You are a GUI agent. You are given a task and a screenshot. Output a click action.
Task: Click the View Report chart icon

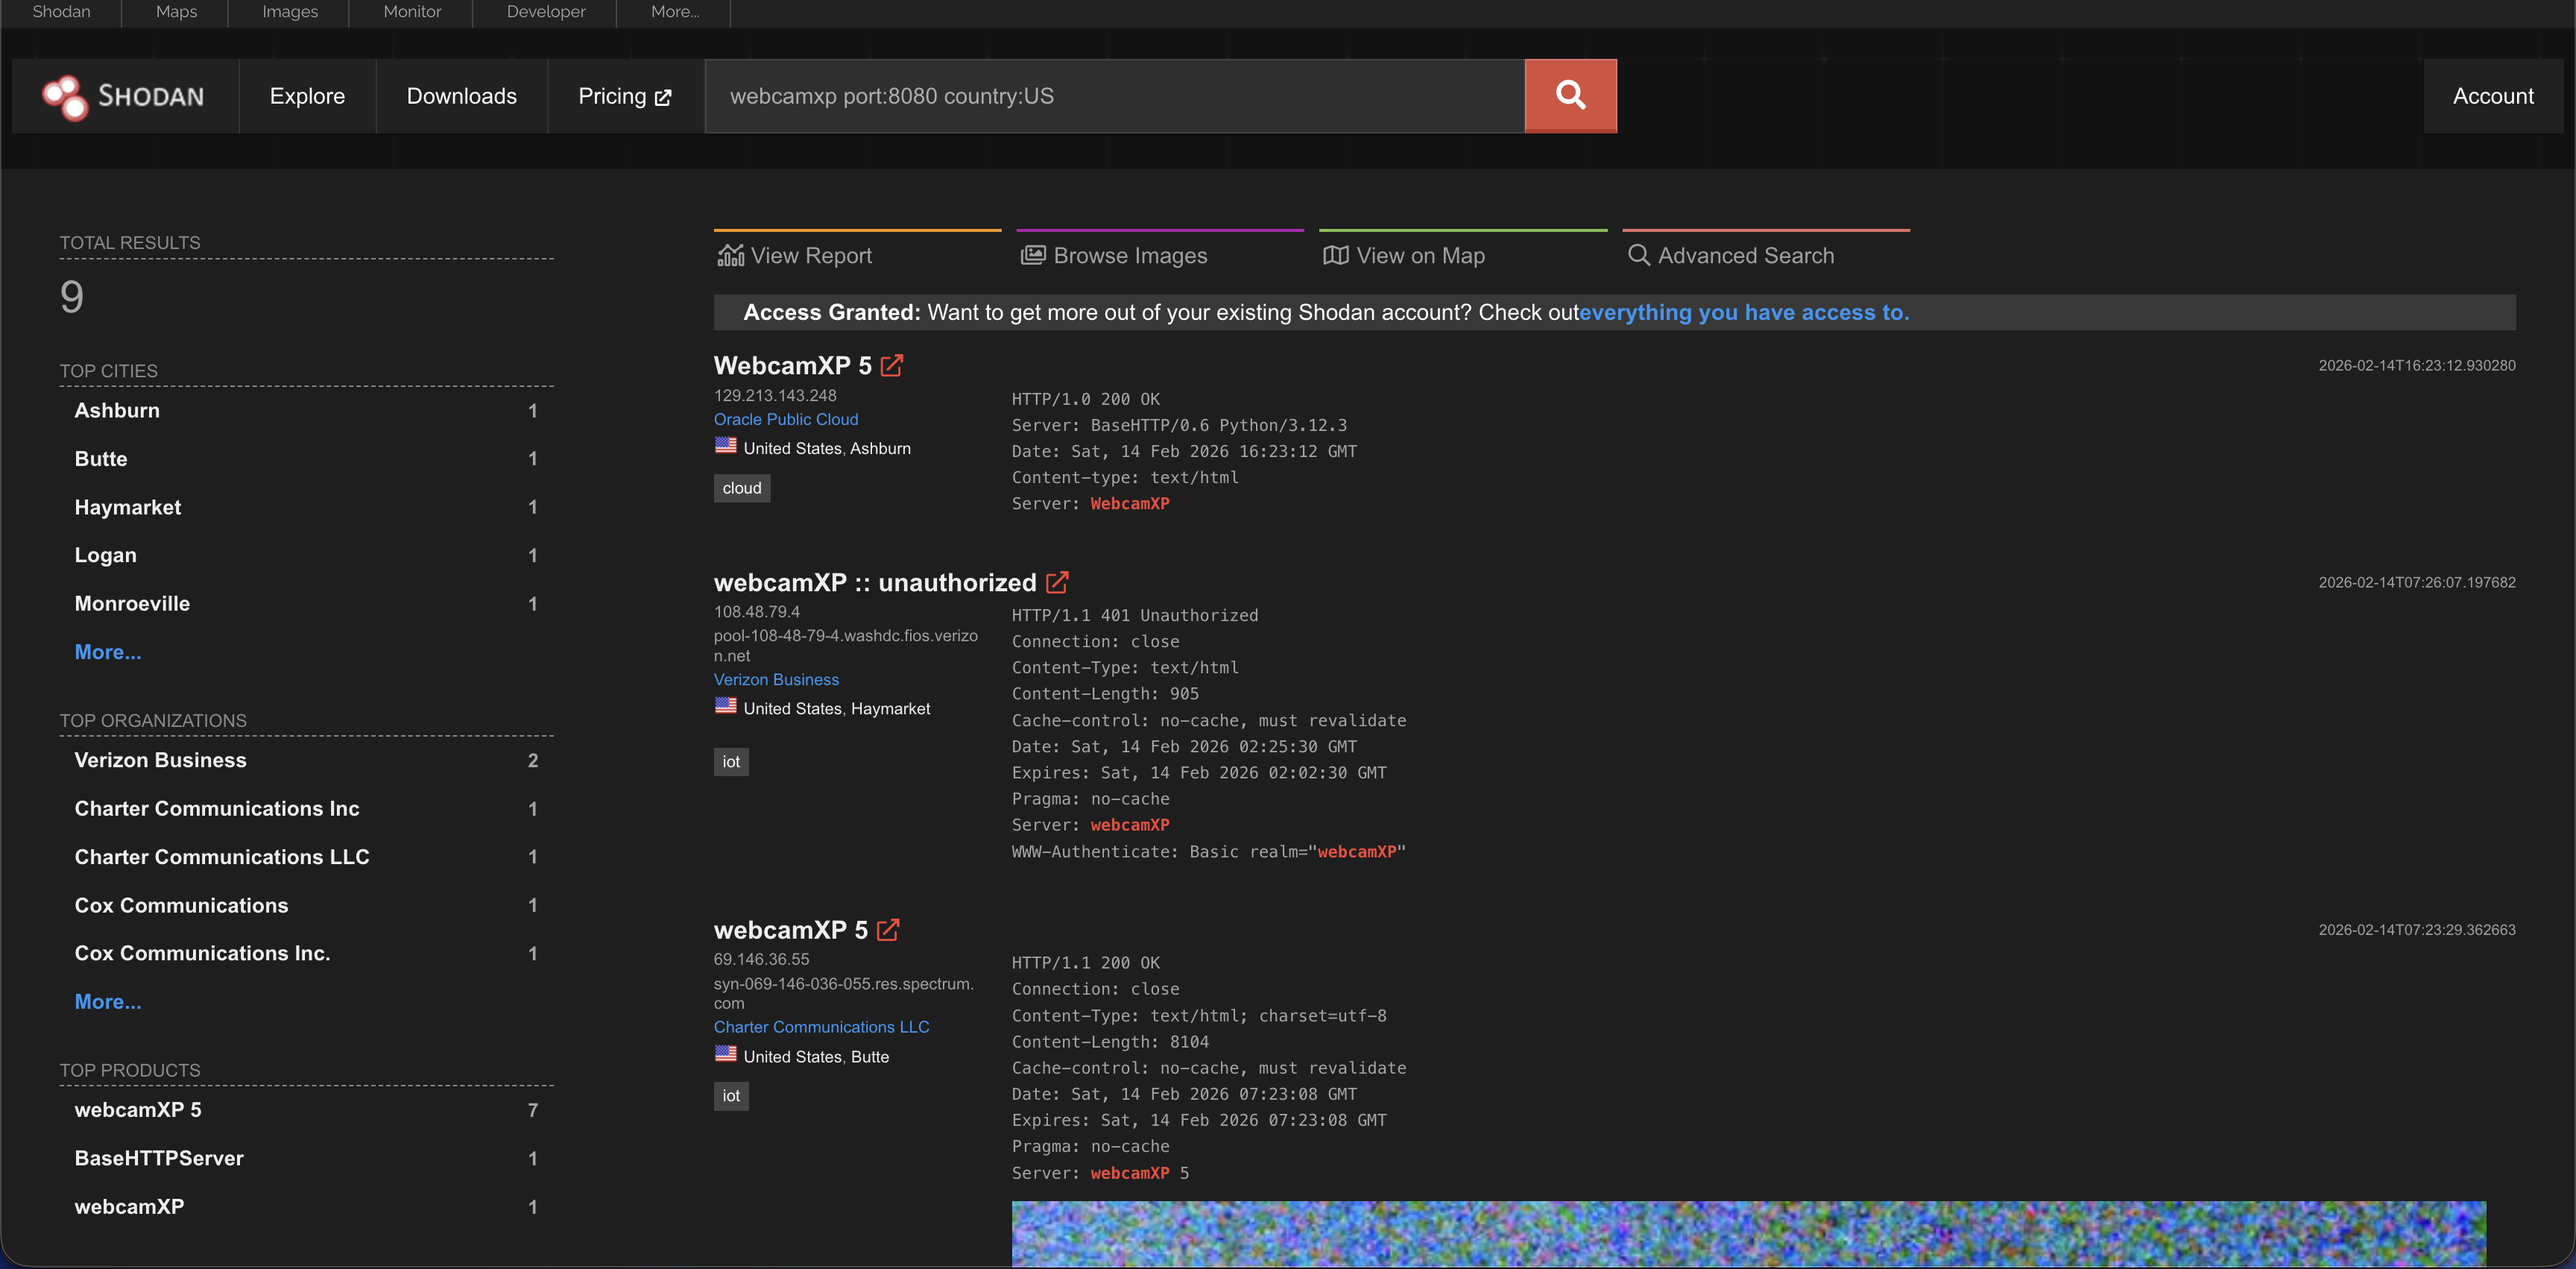click(x=730, y=256)
